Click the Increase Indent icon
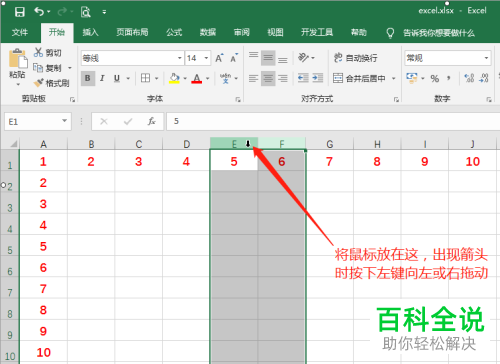 click(x=317, y=78)
